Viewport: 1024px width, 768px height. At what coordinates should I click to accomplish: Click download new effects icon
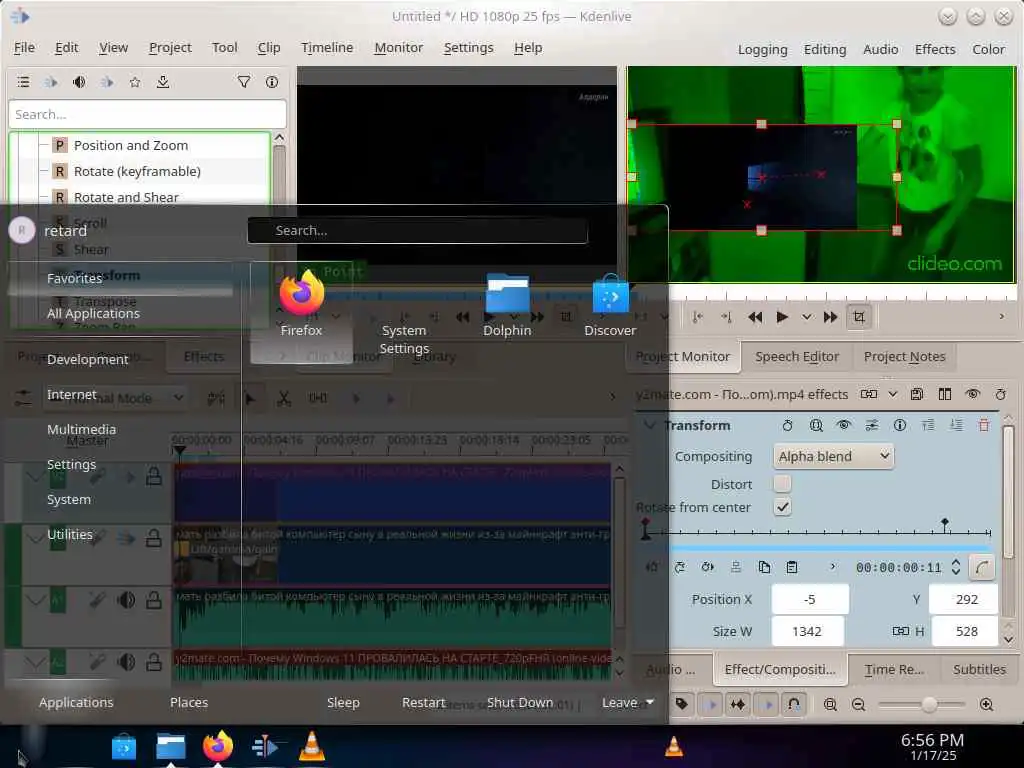tap(163, 82)
